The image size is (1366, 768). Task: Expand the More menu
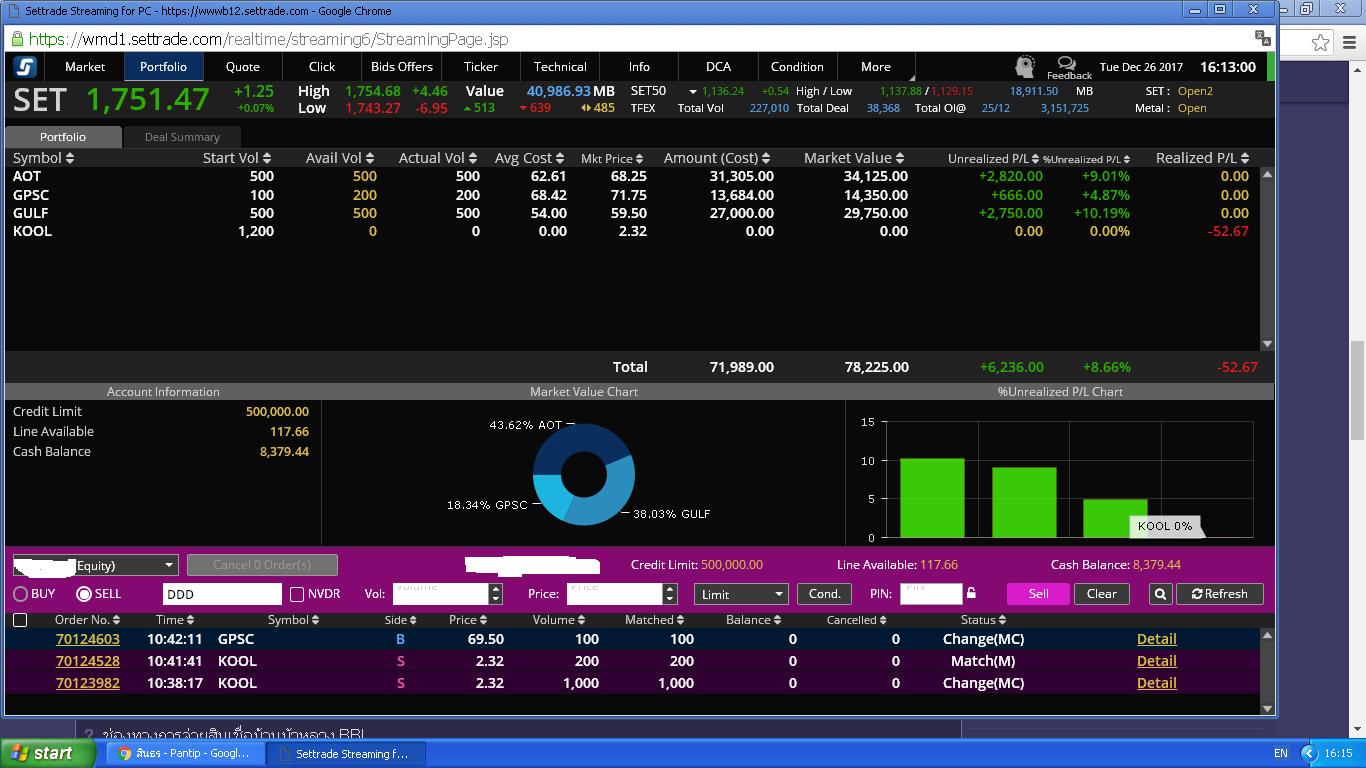(876, 67)
